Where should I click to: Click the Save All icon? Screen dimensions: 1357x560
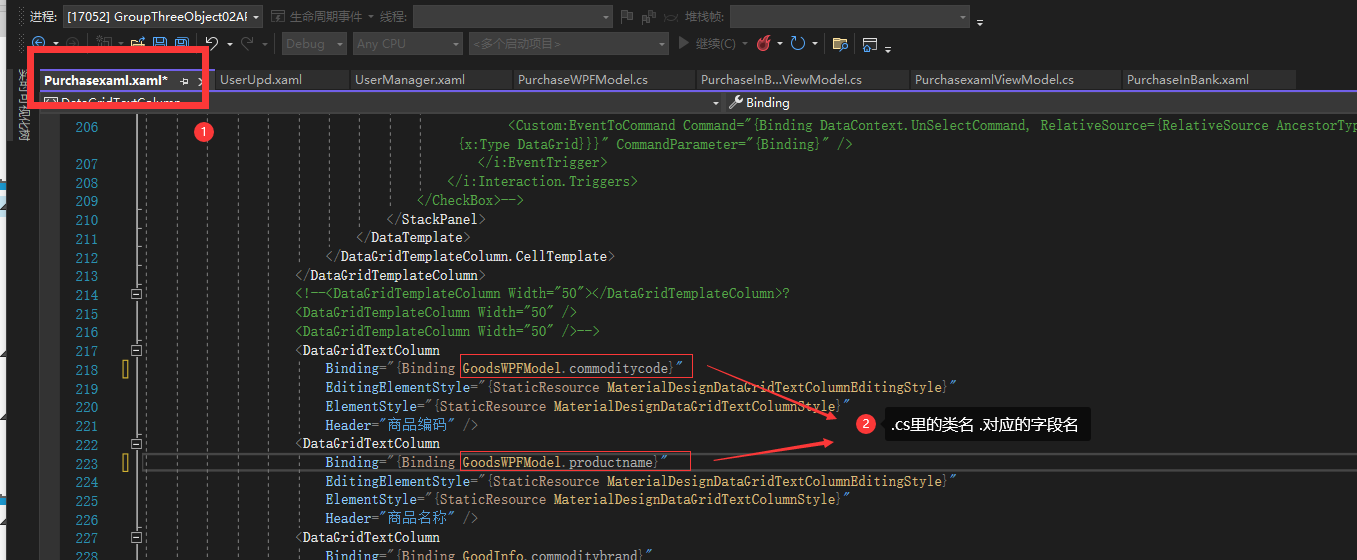click(182, 44)
